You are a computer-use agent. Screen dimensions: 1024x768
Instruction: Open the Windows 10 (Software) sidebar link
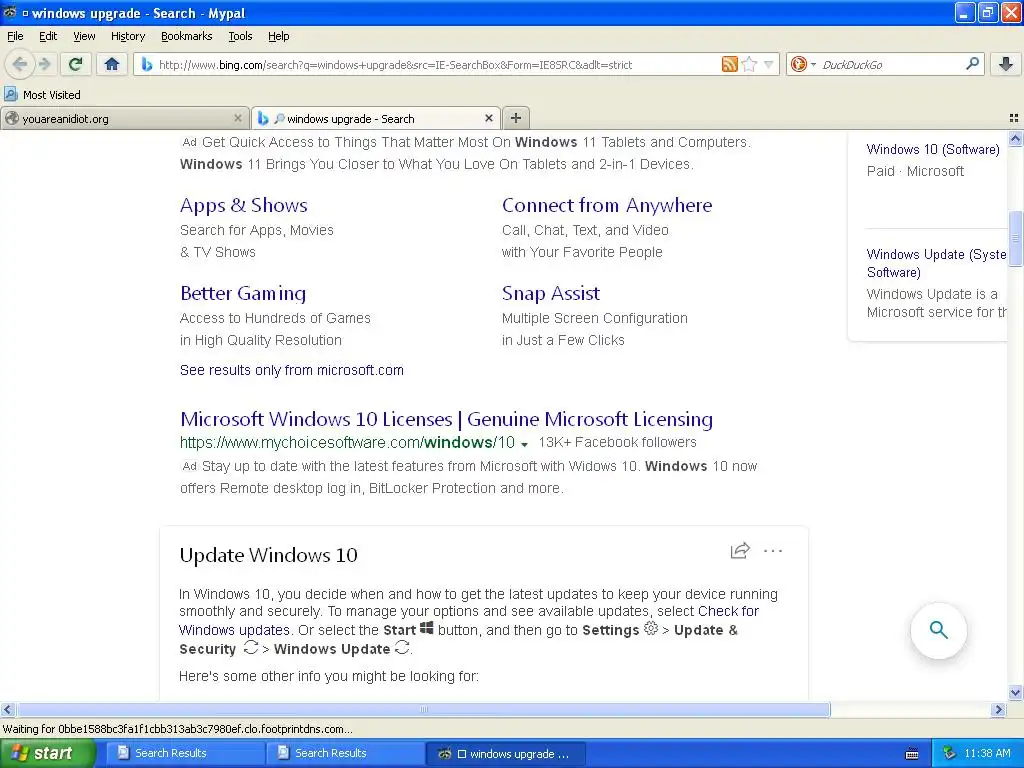(933, 149)
